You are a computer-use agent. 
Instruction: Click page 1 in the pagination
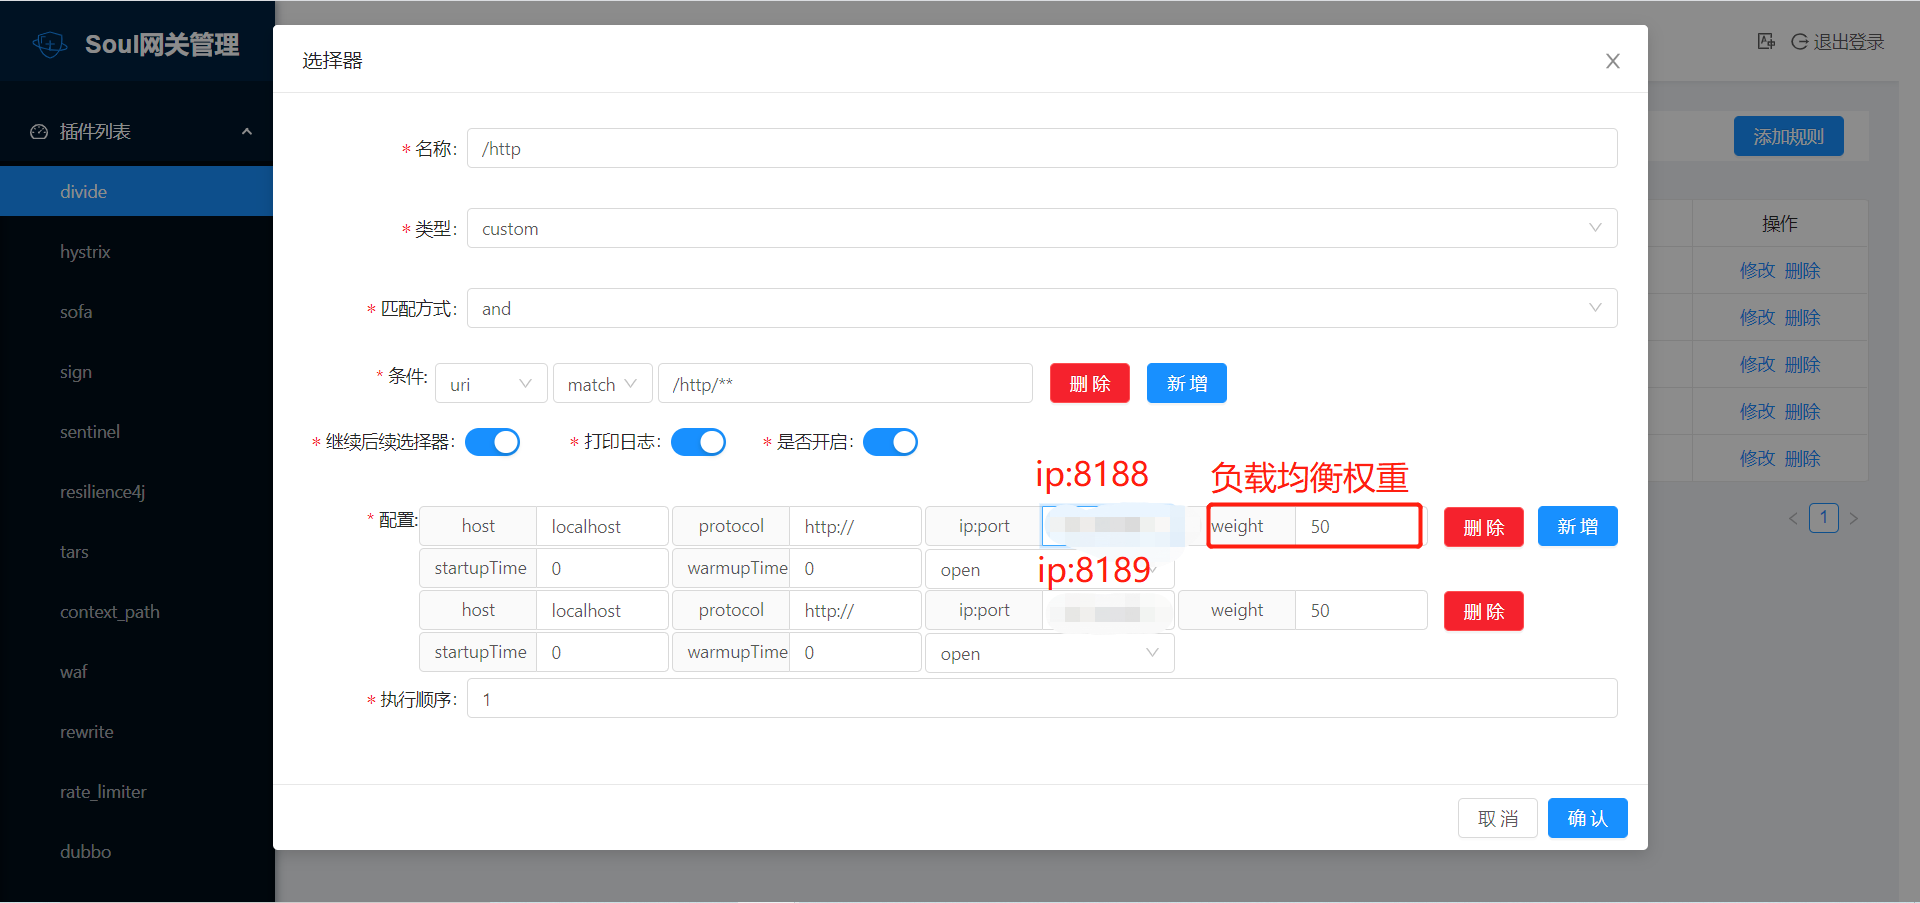click(x=1824, y=518)
